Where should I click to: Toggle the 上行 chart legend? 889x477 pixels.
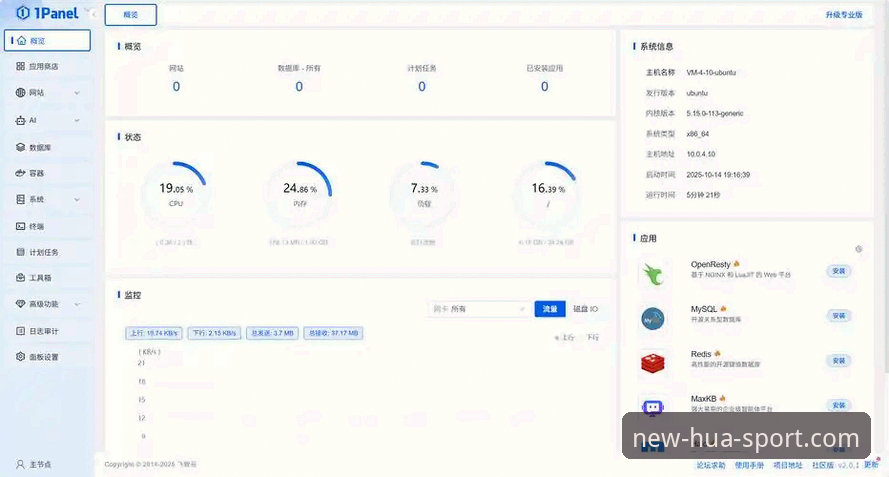click(x=565, y=337)
